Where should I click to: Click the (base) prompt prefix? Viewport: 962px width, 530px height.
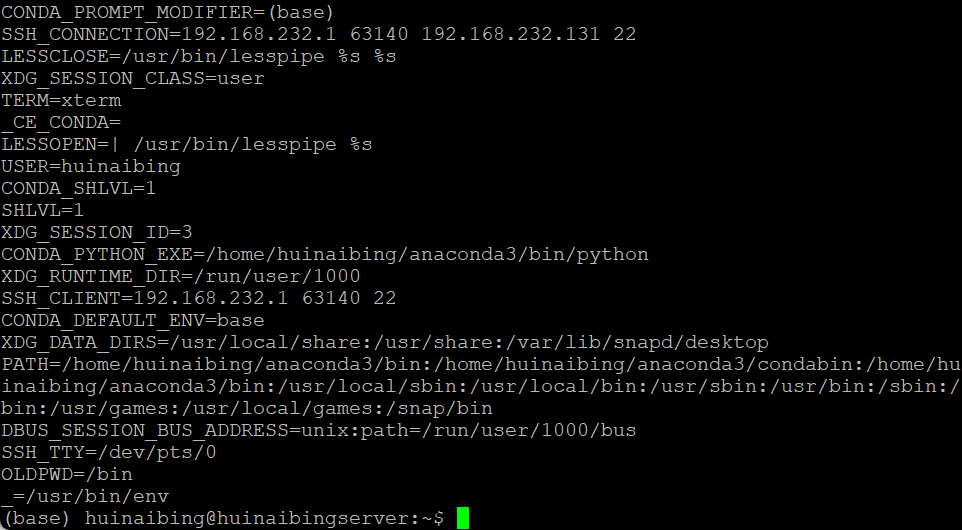point(37,518)
